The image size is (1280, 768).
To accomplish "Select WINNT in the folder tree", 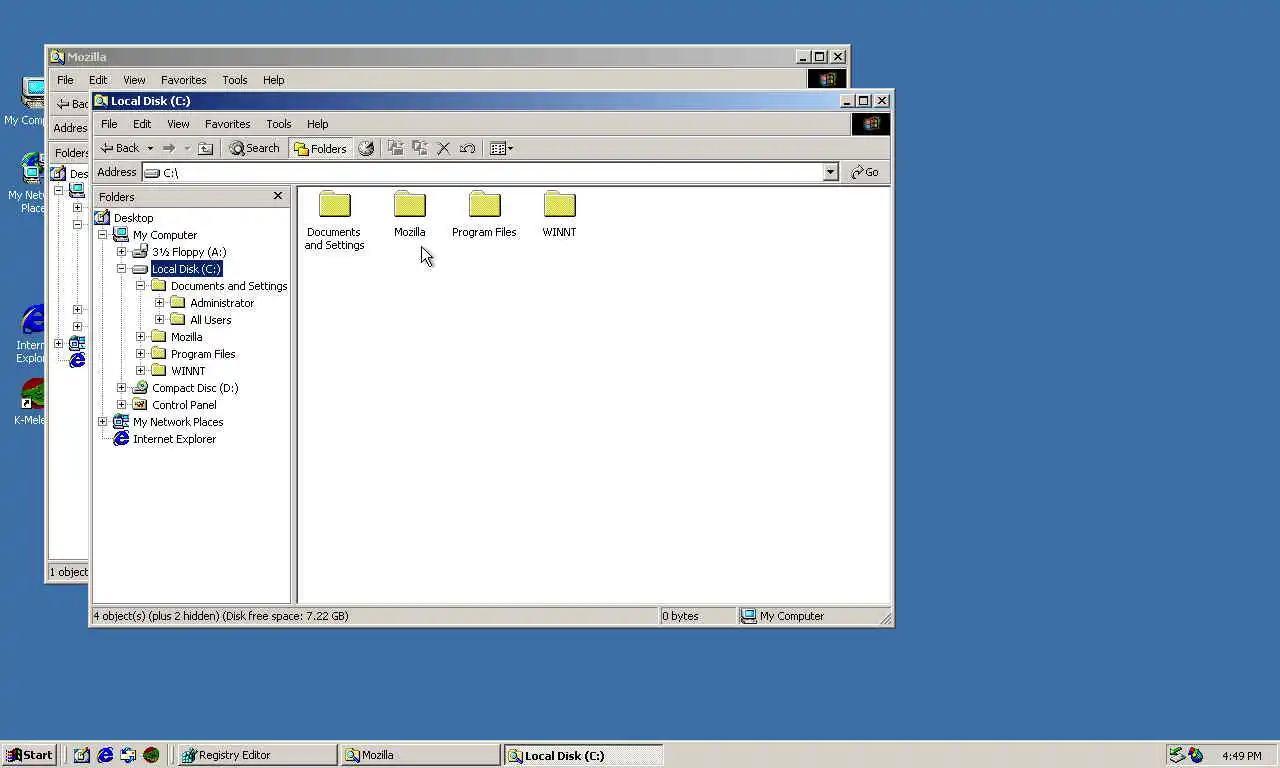I will (x=188, y=371).
